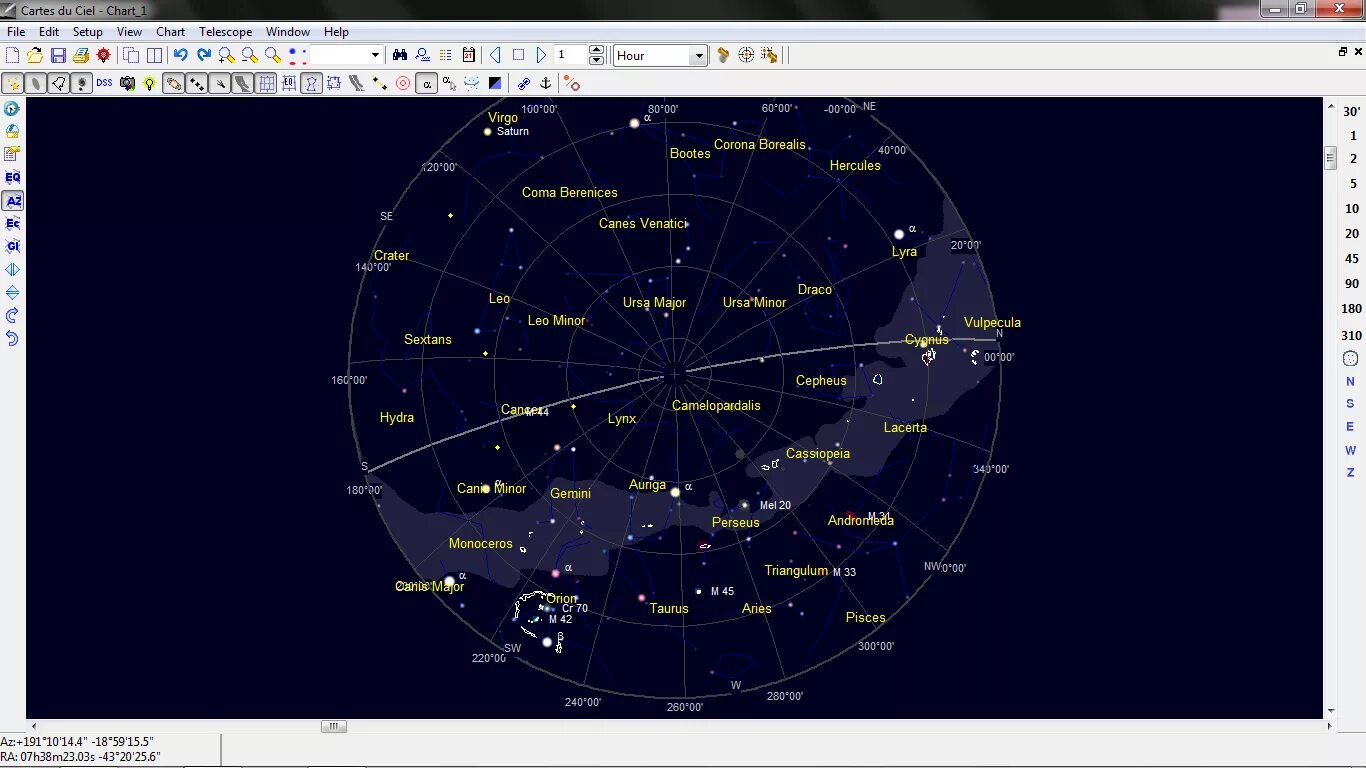Reset time to now with square button
The height and width of the screenshot is (768, 1366).
518,55
